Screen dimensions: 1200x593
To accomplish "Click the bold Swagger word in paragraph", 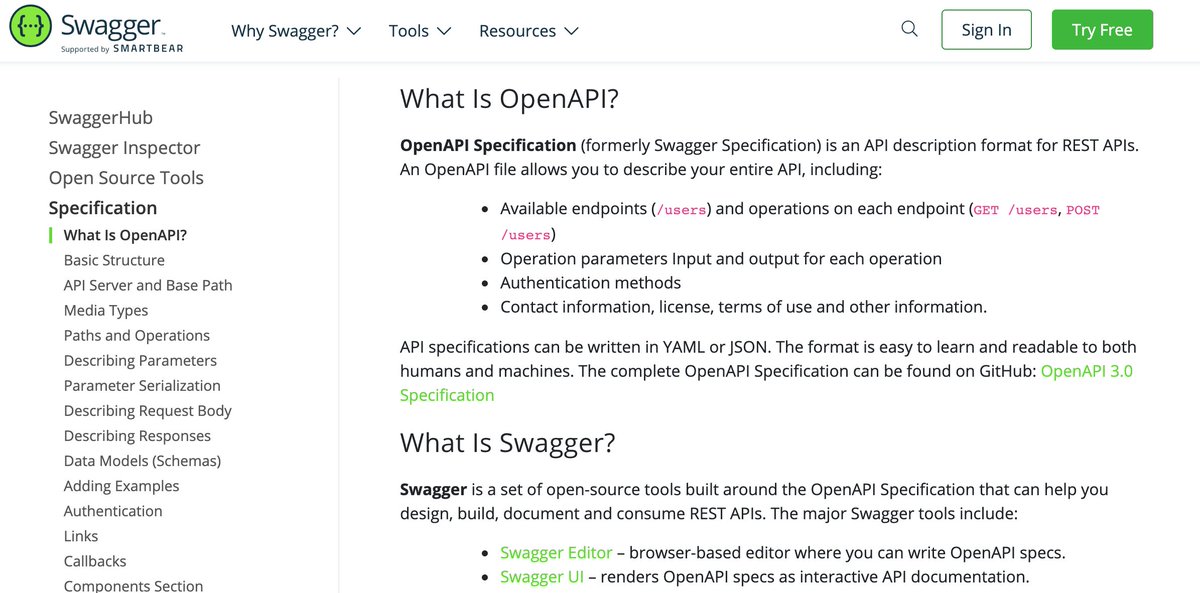I will tap(434, 490).
